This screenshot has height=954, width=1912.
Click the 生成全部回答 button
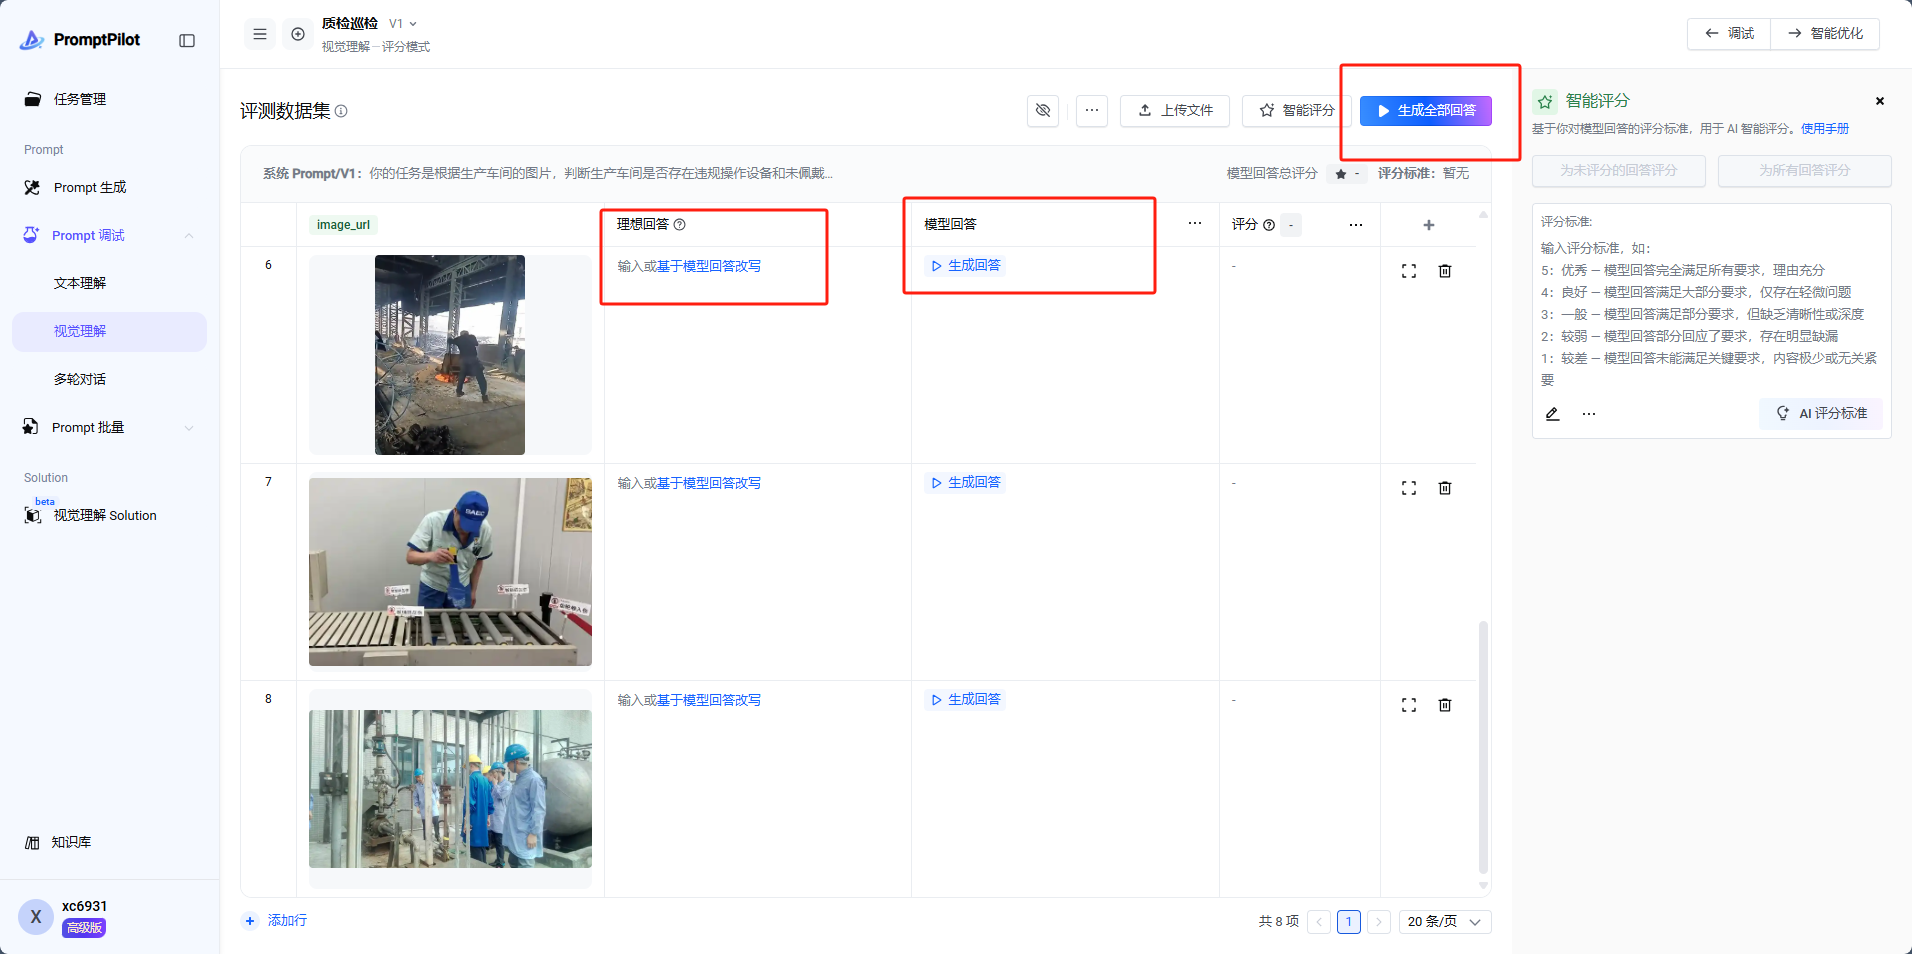[1425, 111]
